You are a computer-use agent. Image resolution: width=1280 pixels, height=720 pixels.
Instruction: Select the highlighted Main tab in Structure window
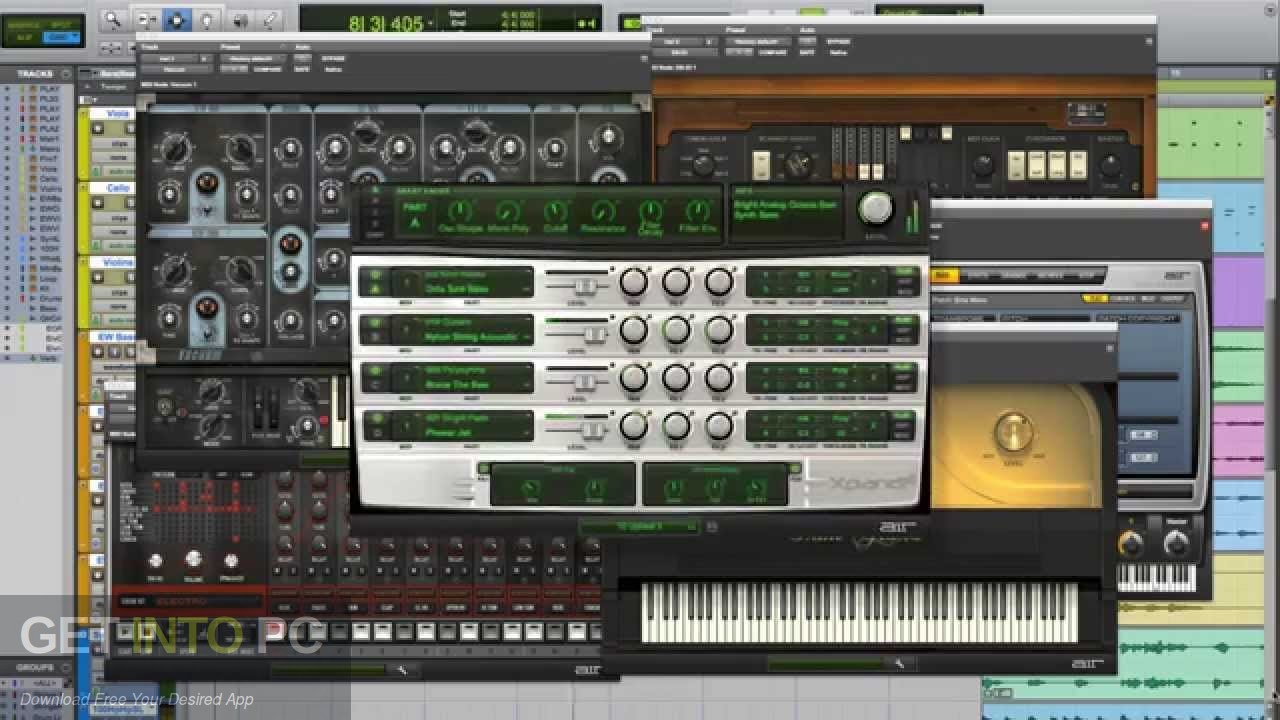(944, 275)
